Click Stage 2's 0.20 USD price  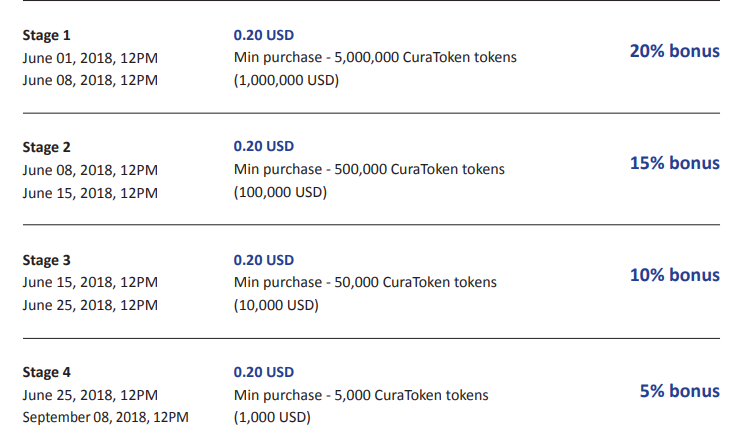264,147
